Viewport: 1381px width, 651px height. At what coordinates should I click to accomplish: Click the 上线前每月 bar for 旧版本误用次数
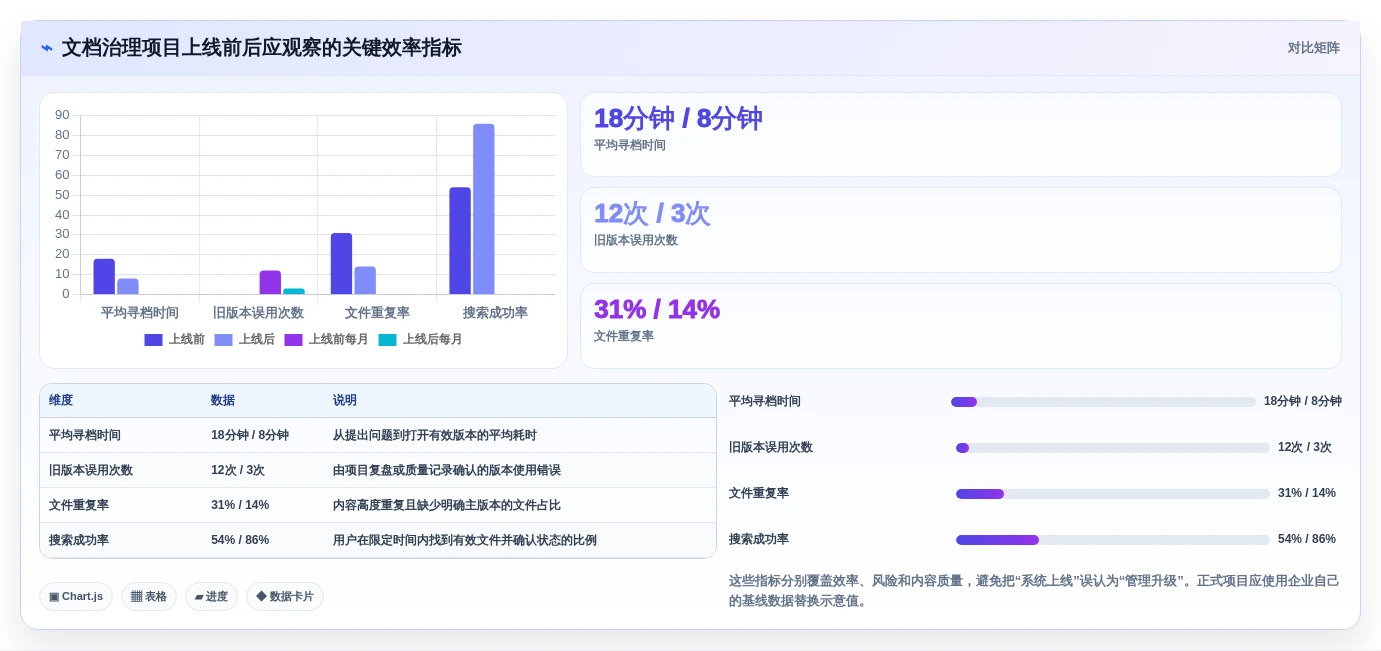click(270, 283)
